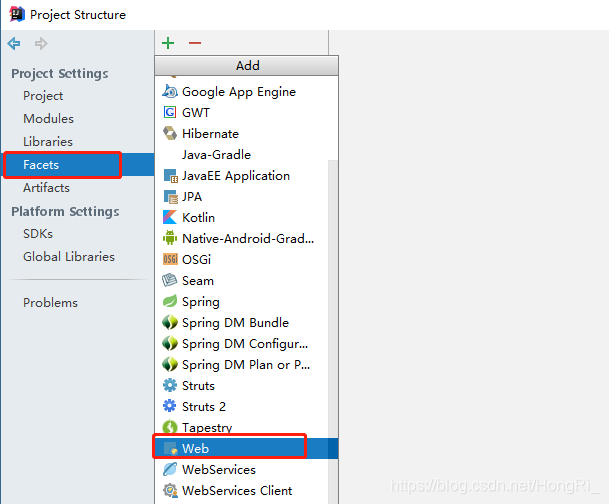This screenshot has width=609, height=504.
Task: Click the Hibernate facet icon
Action: click(170, 134)
